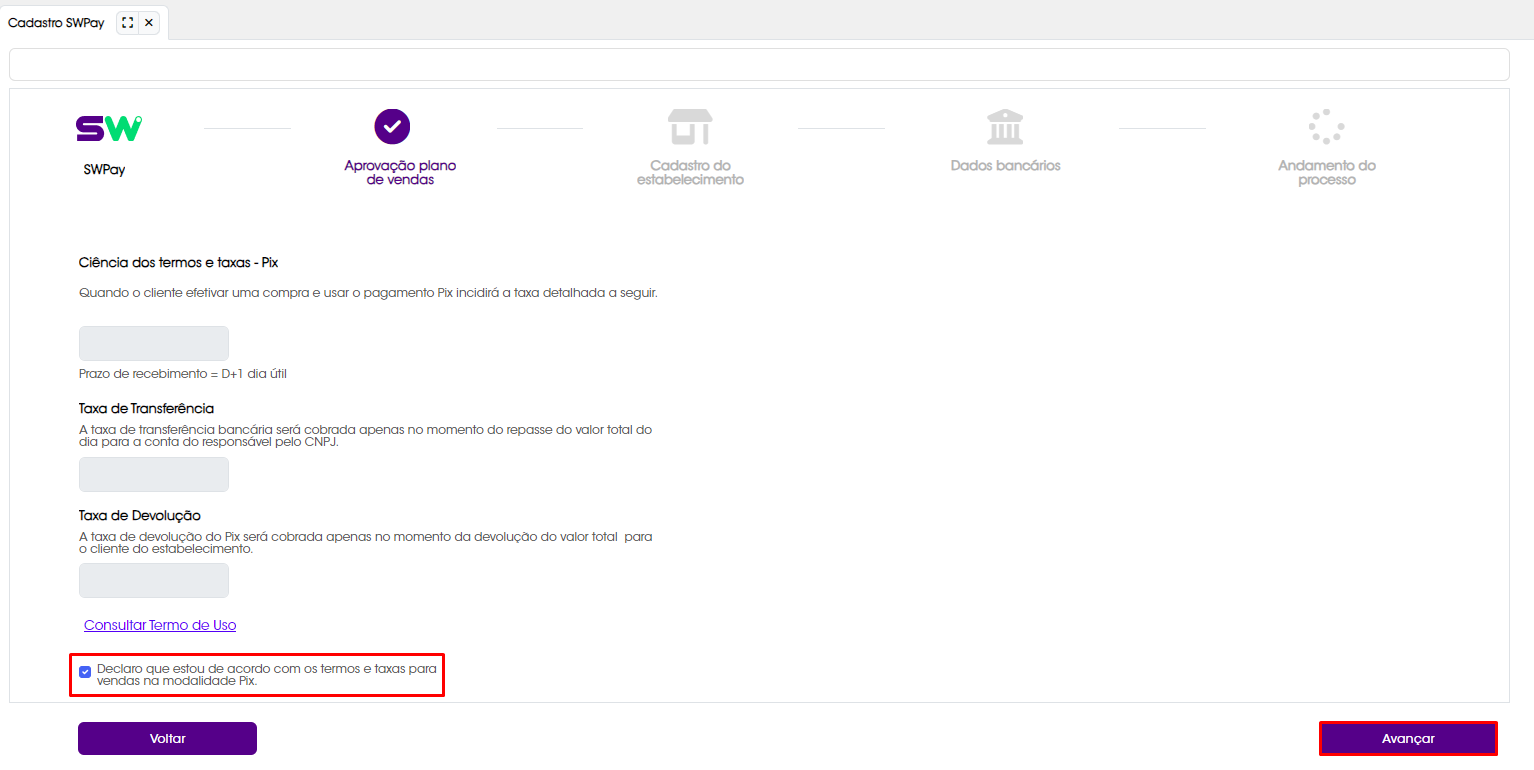
Task: Switch to the Cadastro SWPay tab
Action: [56, 22]
